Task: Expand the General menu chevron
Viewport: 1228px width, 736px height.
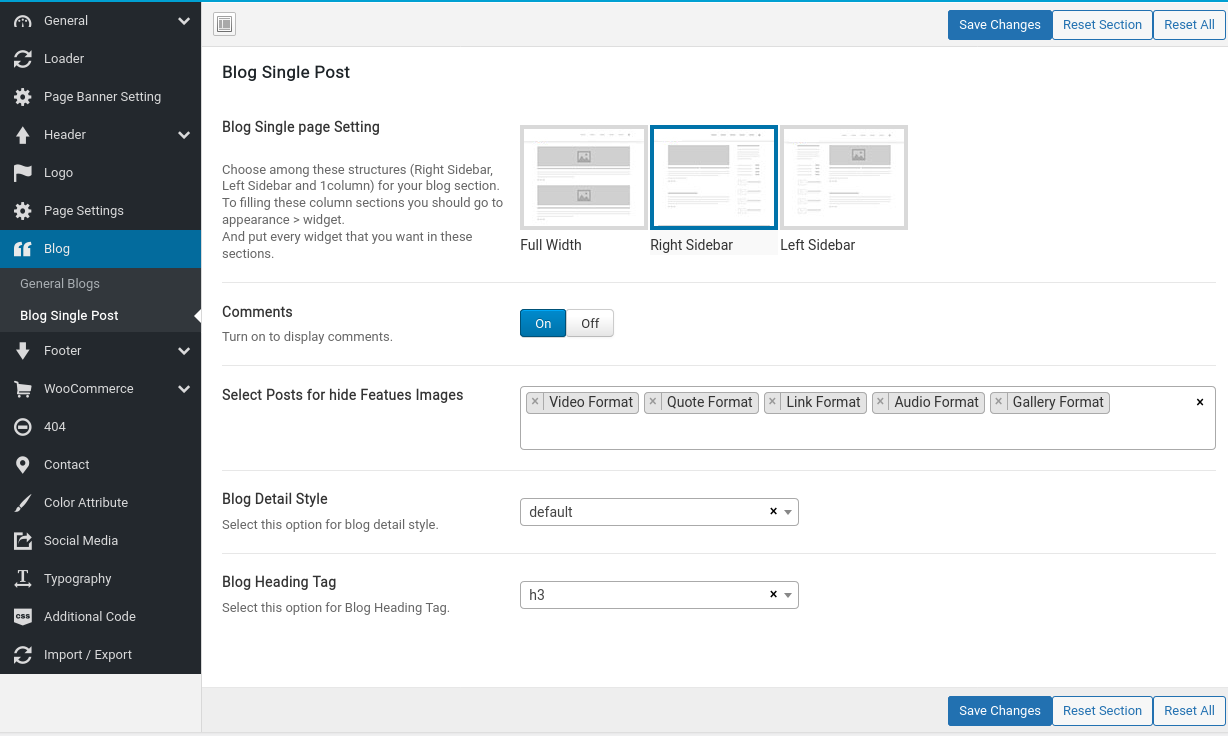Action: [184, 21]
